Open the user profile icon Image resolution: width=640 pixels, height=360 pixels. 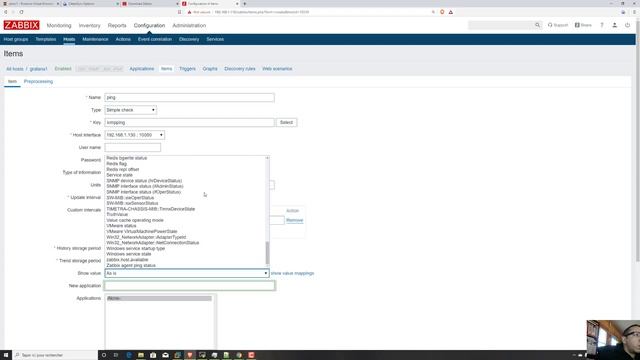[614, 25]
